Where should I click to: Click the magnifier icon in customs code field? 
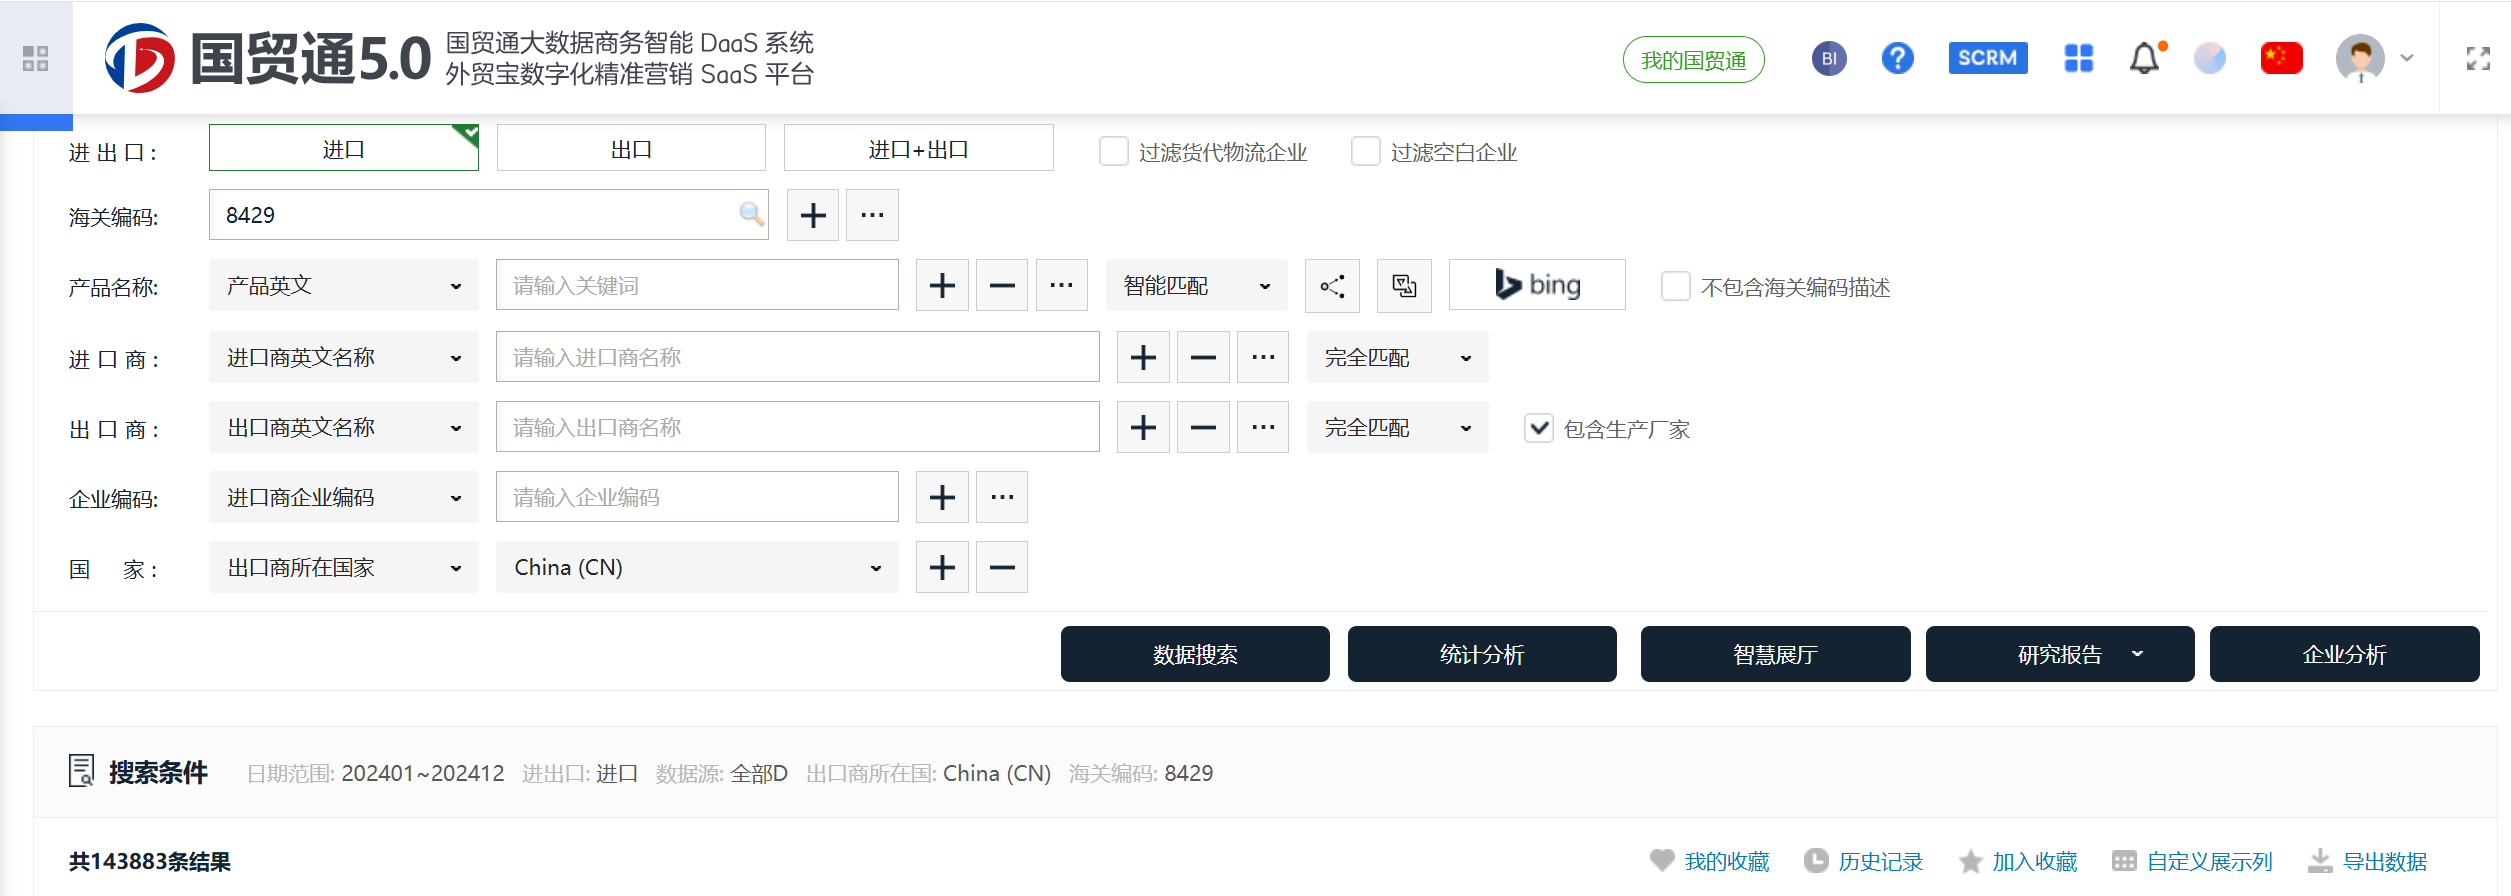751,214
